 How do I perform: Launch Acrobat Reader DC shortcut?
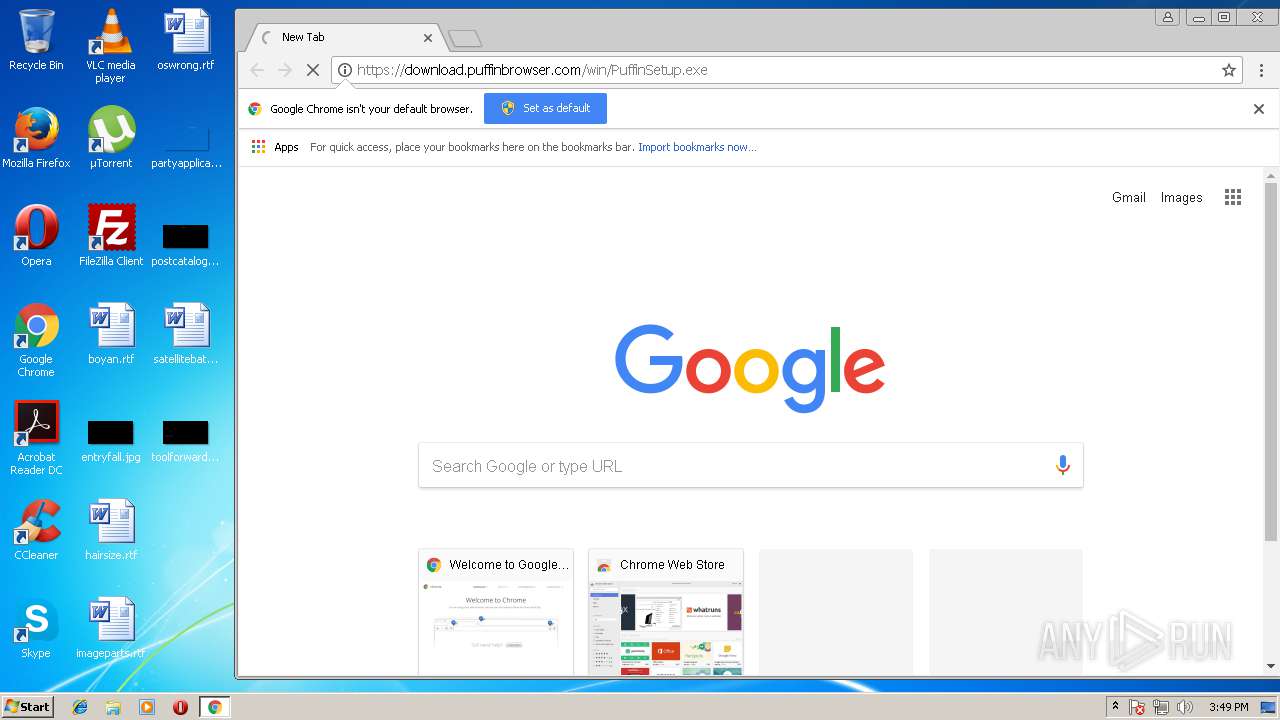pyautogui.click(x=36, y=438)
